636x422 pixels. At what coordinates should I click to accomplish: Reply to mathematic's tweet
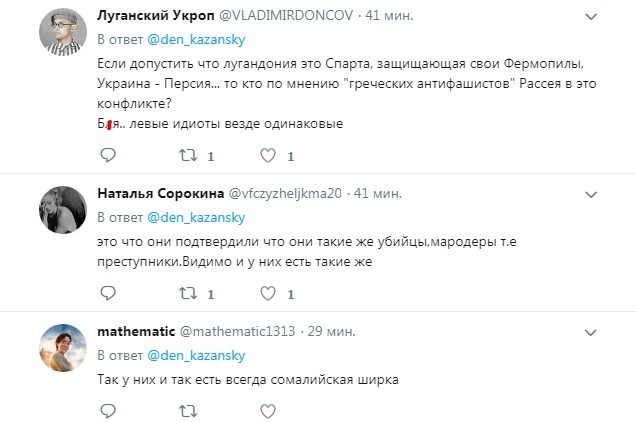tap(109, 409)
